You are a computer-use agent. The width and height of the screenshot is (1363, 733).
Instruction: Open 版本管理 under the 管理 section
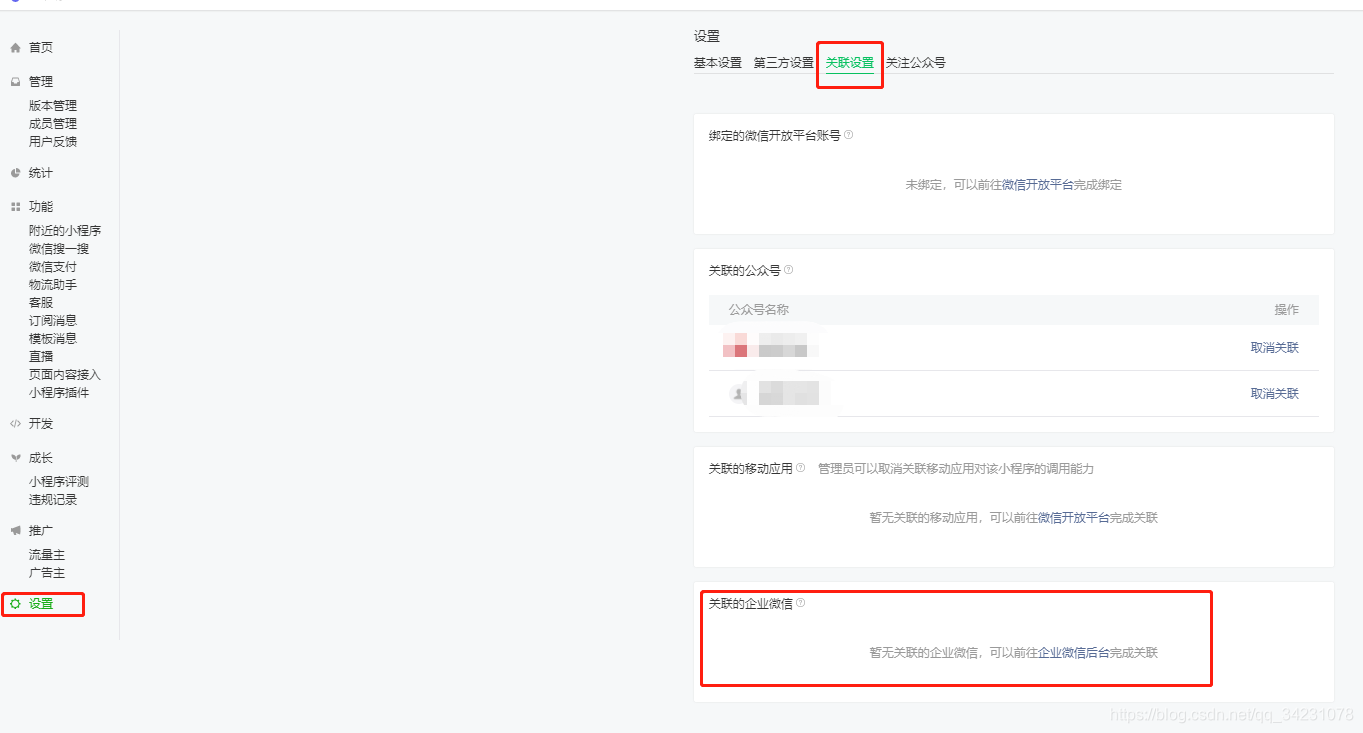tap(52, 104)
